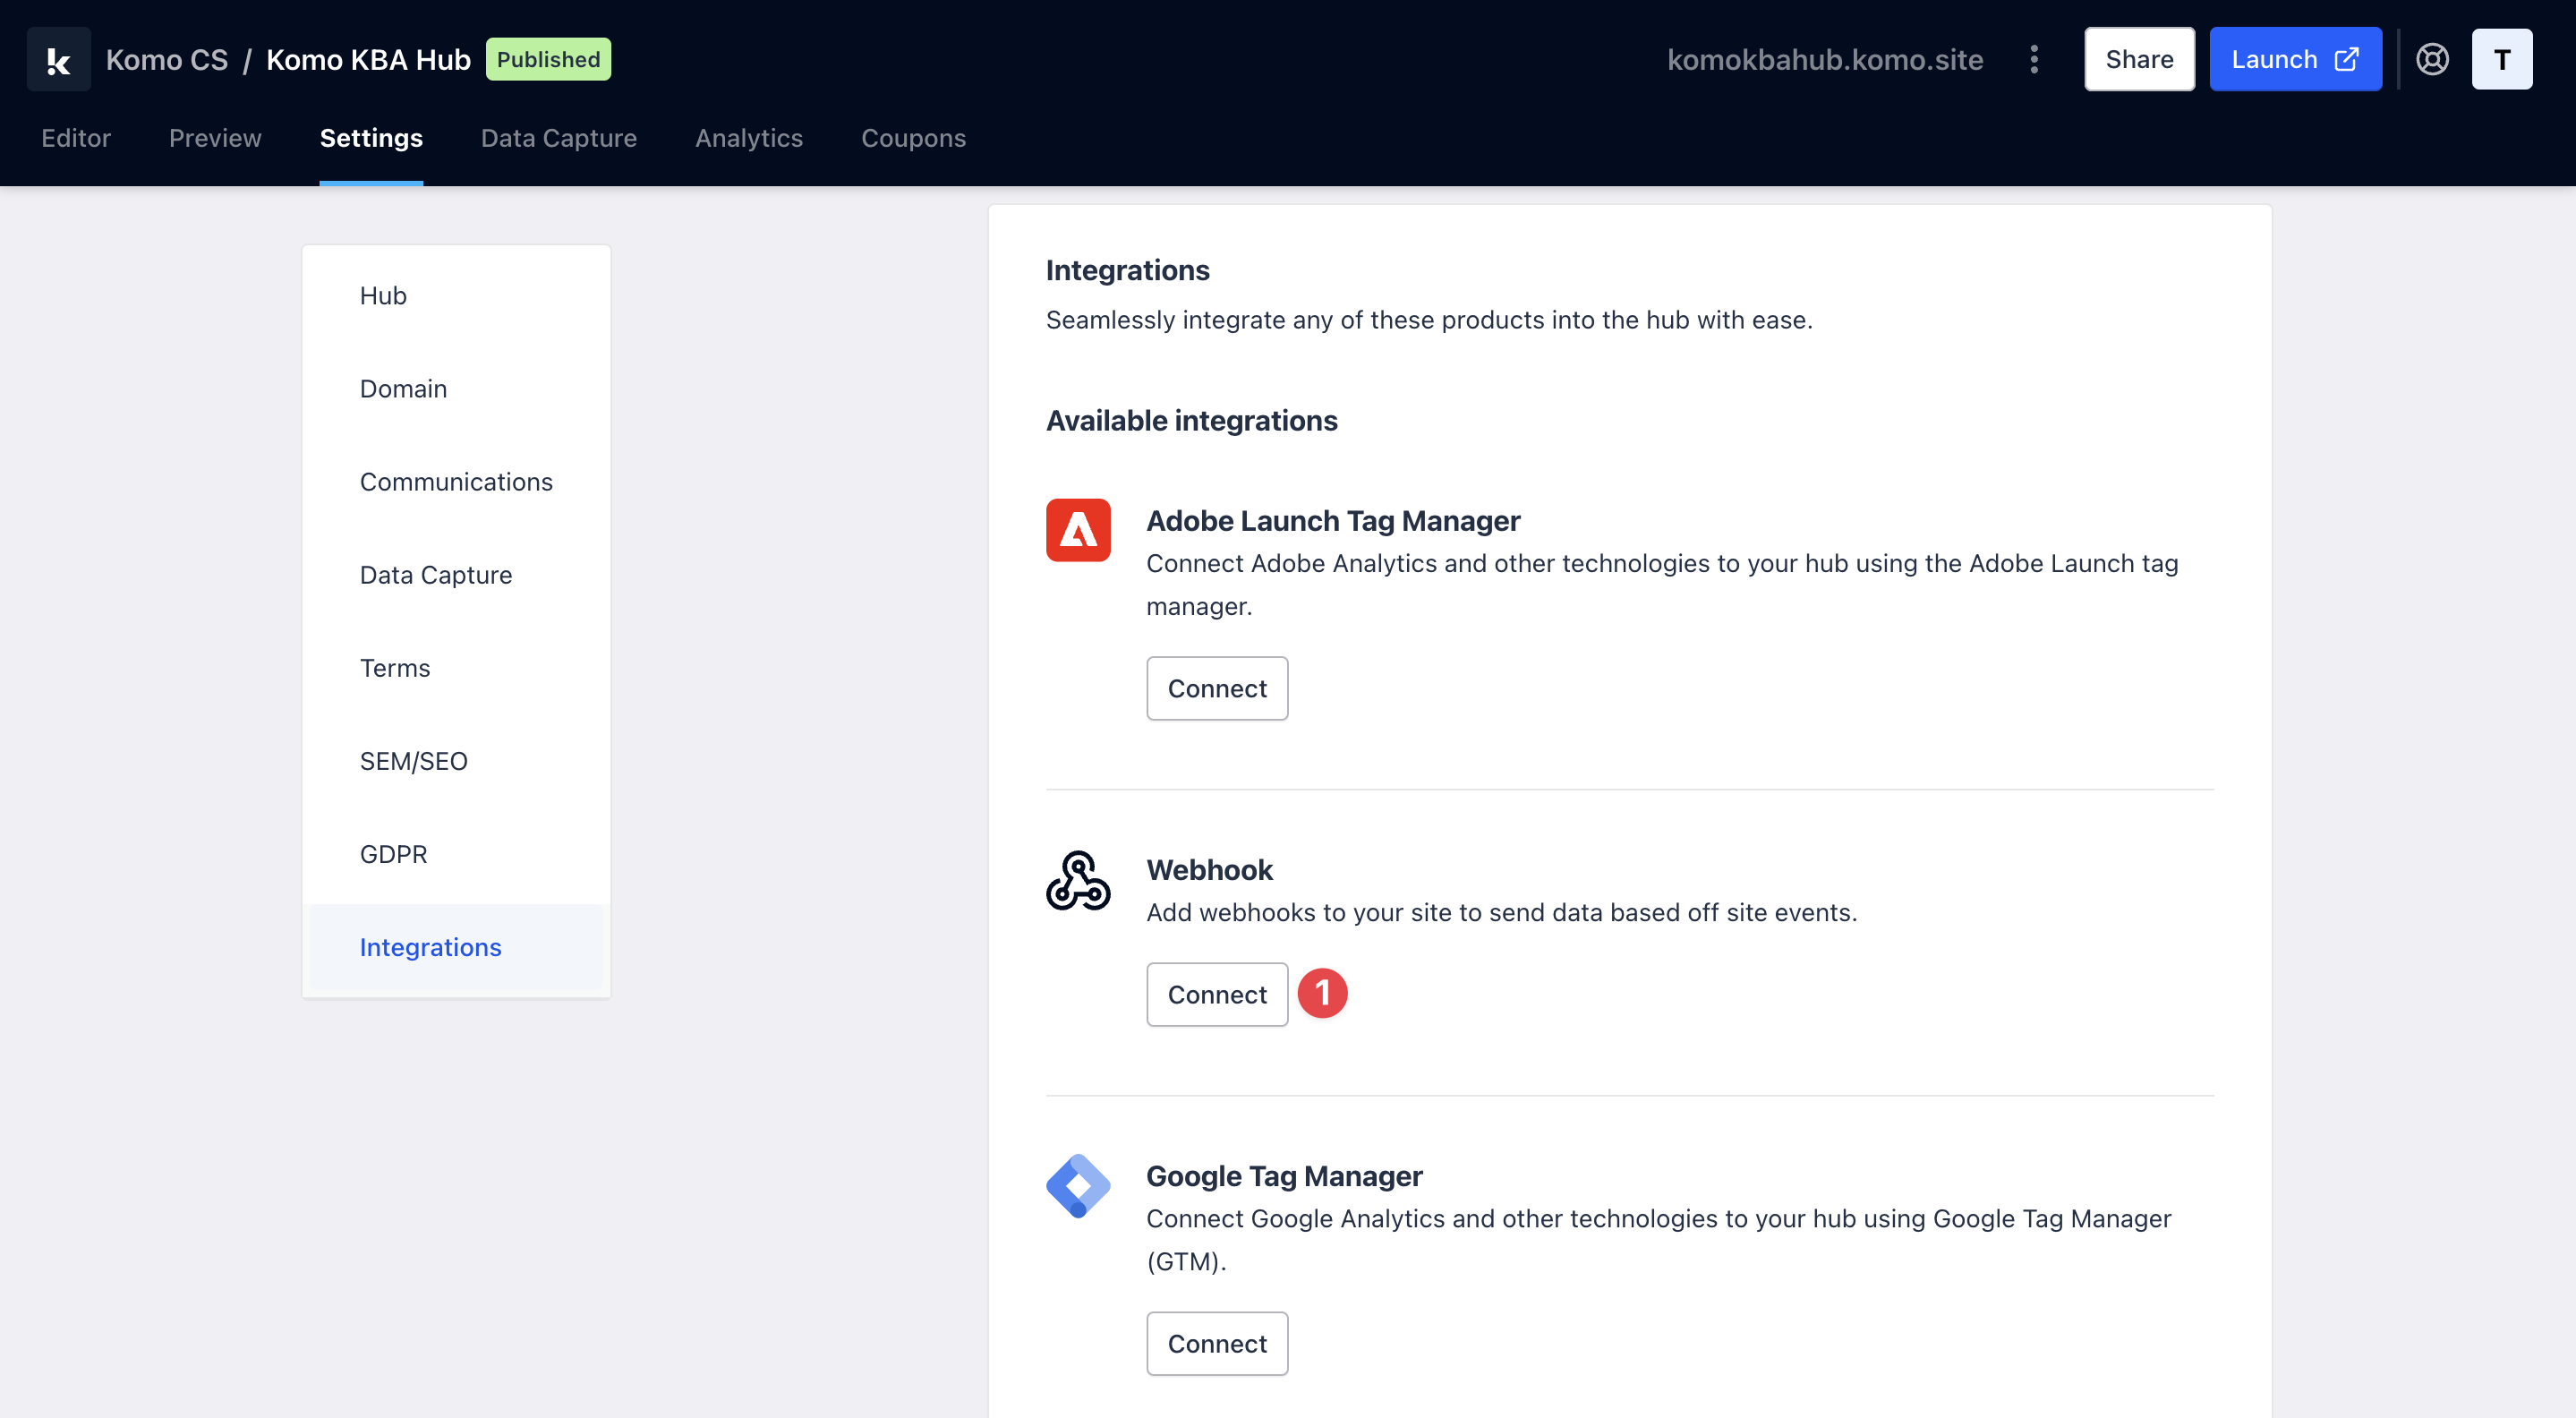Open the help lifebuoy icon

pyautogui.click(x=2432, y=60)
